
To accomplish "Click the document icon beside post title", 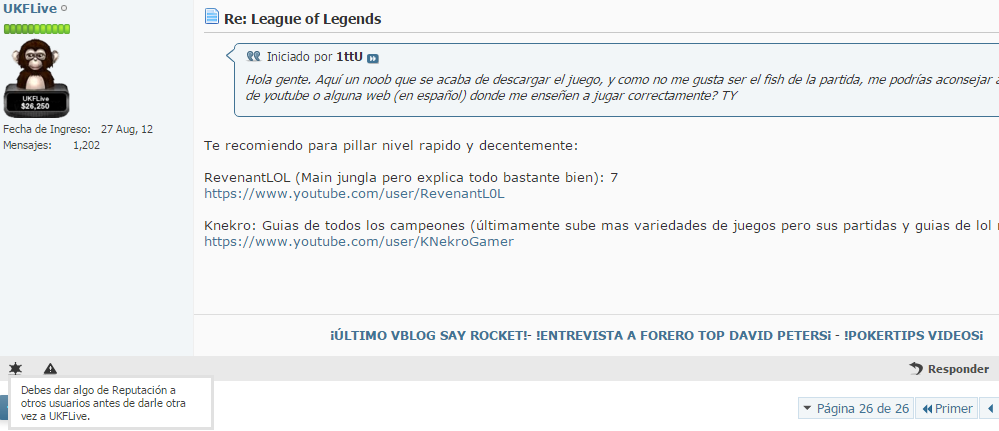I will click(212, 17).
